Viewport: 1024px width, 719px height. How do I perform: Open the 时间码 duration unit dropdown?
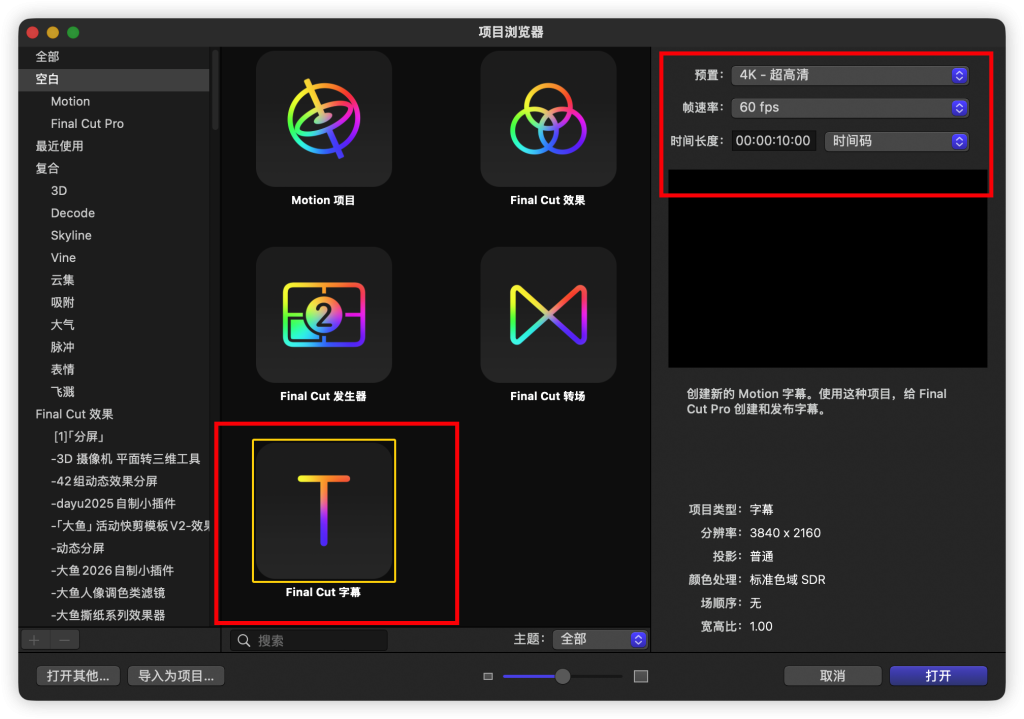click(896, 141)
